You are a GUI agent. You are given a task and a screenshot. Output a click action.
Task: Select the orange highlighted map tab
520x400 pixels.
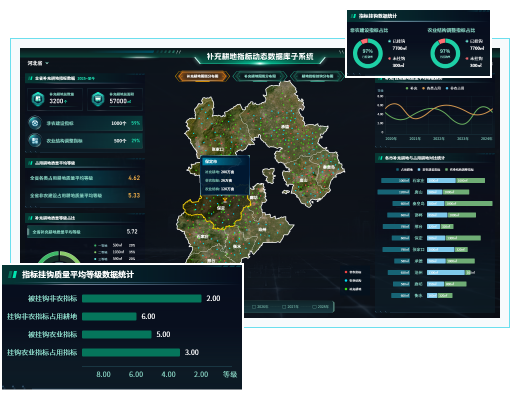[202, 76]
